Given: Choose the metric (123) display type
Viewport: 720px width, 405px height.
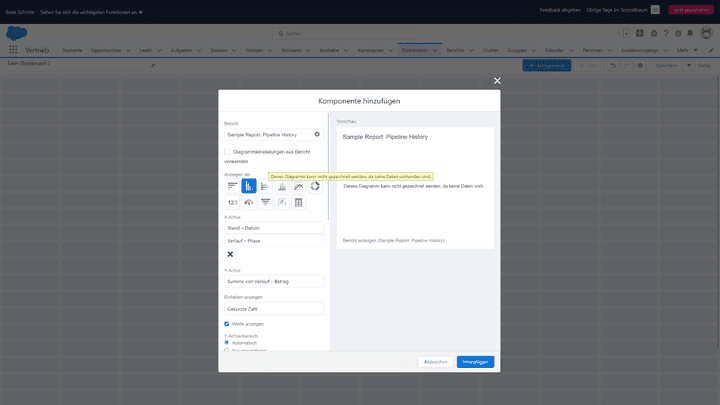Looking at the screenshot, I should pos(232,202).
